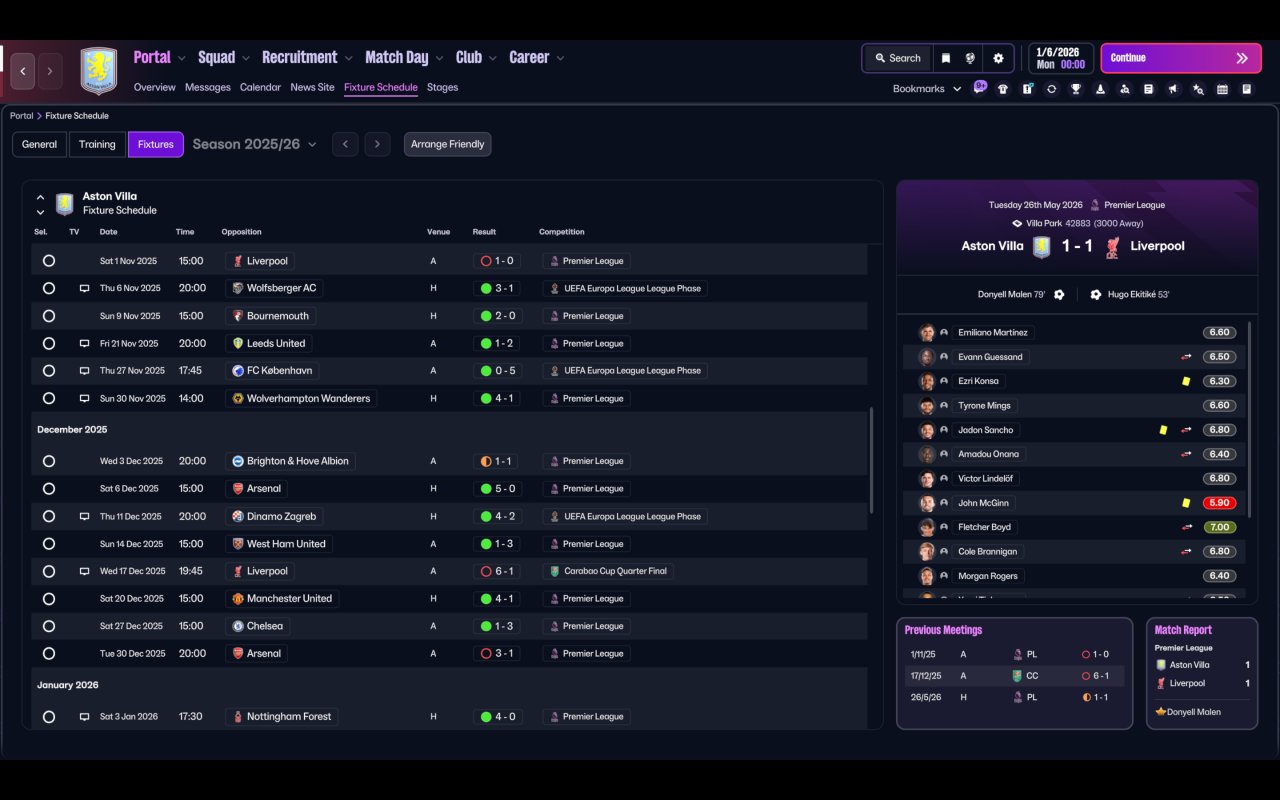This screenshot has height=800, width=1280.
Task: Click the Liverpool crest in match header
Action: click(1112, 247)
